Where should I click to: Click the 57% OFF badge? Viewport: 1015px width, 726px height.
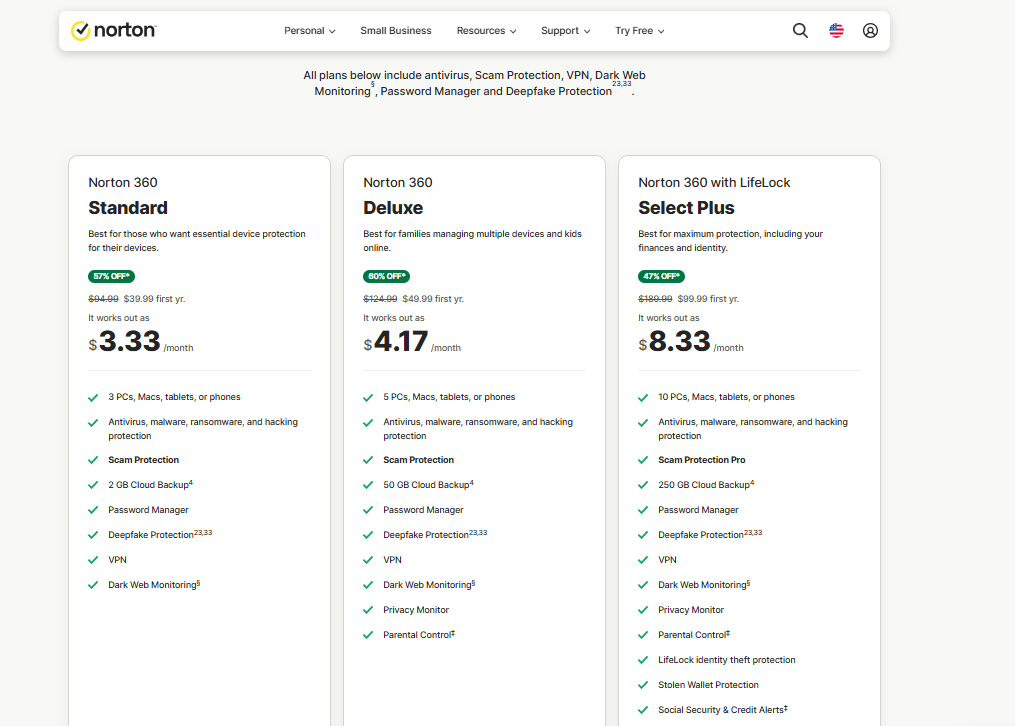point(111,276)
